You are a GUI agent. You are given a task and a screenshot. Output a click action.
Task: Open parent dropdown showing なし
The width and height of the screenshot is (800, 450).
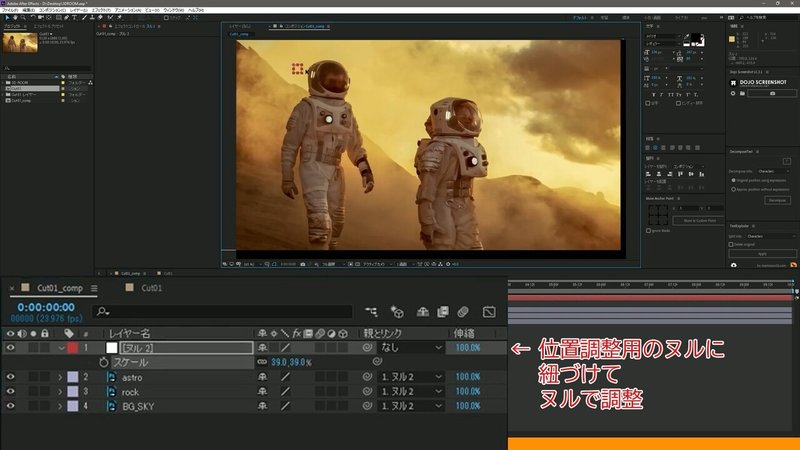point(411,348)
